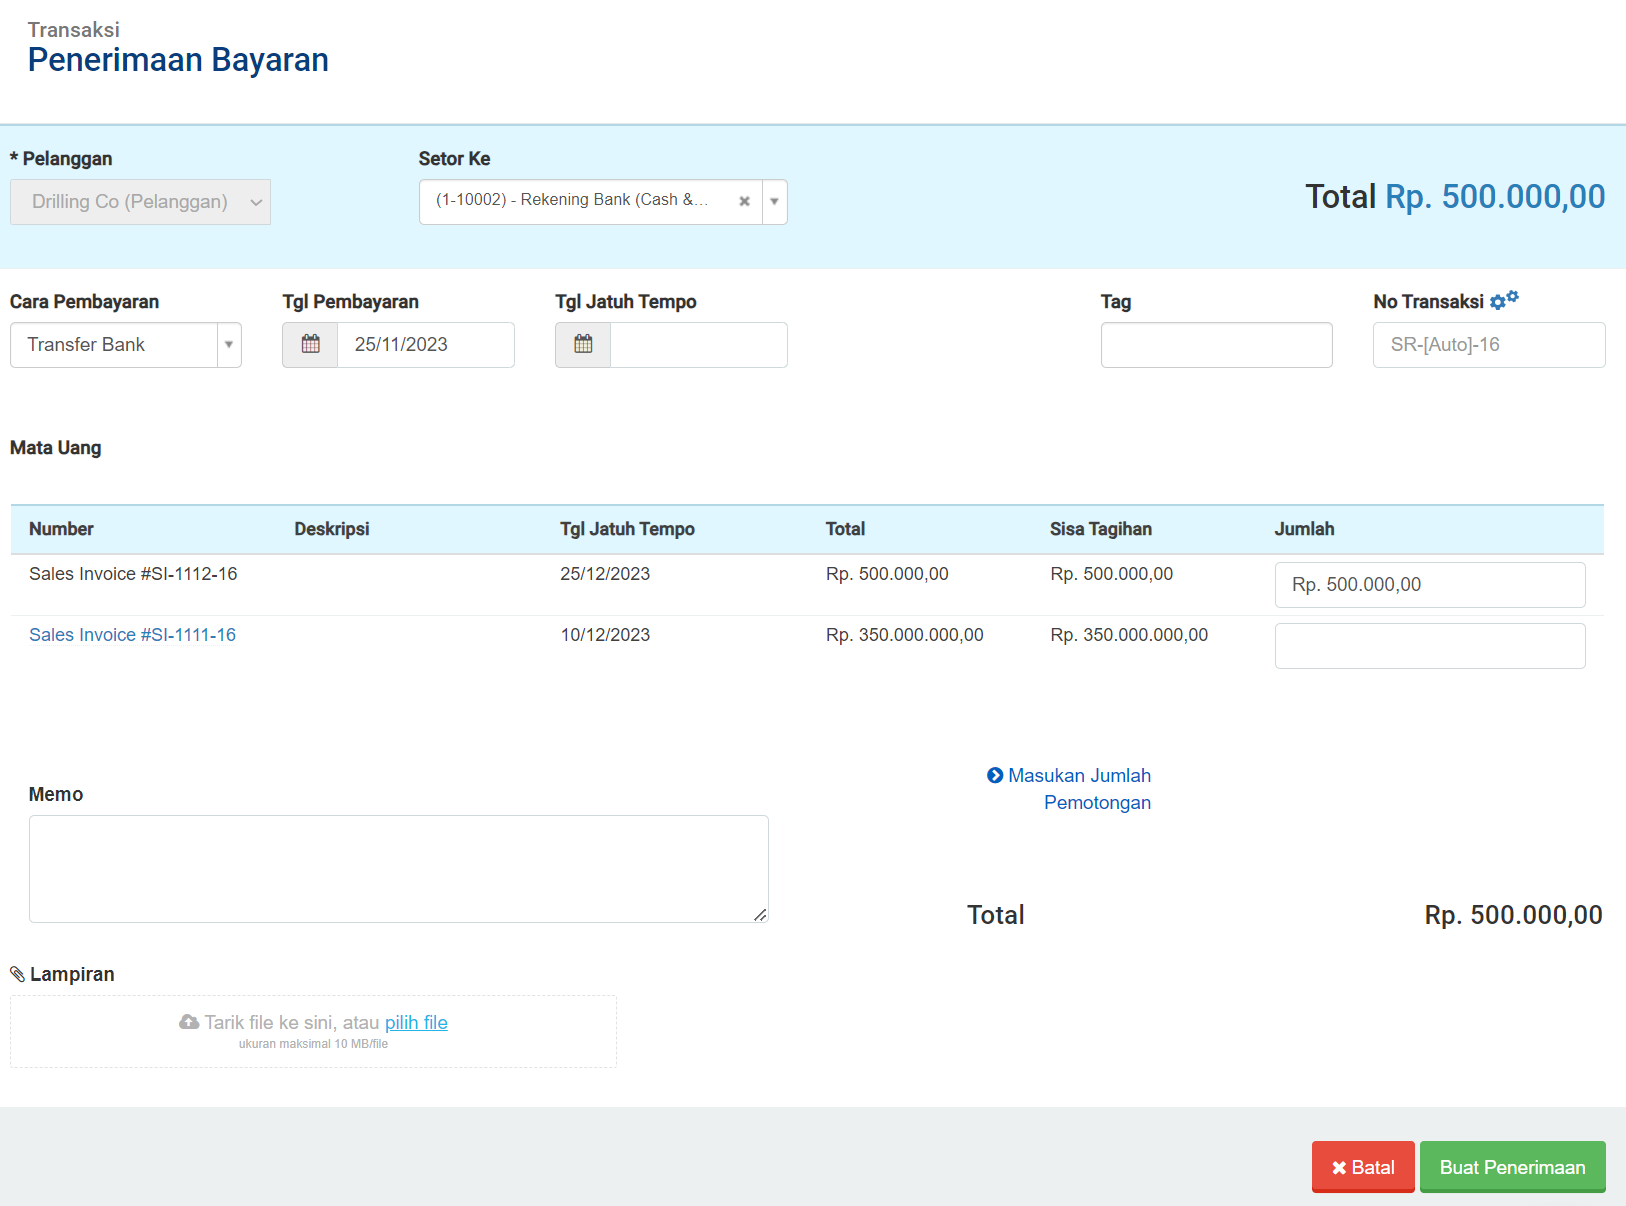Click the green Buat Penerimaan button
Image resolution: width=1626 pixels, height=1206 pixels.
pos(1511,1167)
